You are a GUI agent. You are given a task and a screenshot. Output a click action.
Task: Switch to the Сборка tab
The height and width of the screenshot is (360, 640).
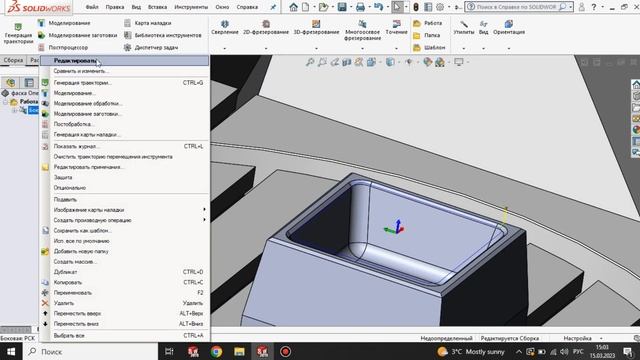13,60
